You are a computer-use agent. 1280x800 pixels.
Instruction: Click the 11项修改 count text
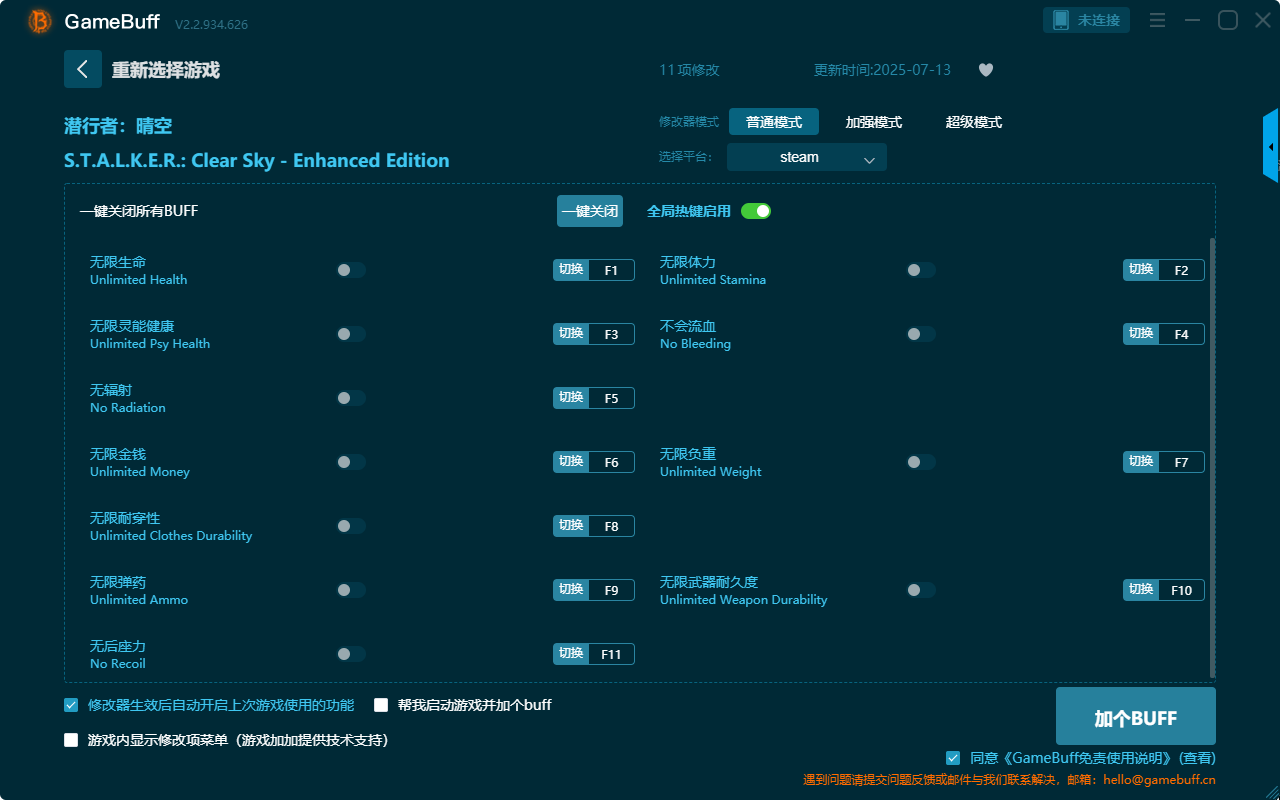pyautogui.click(x=689, y=70)
